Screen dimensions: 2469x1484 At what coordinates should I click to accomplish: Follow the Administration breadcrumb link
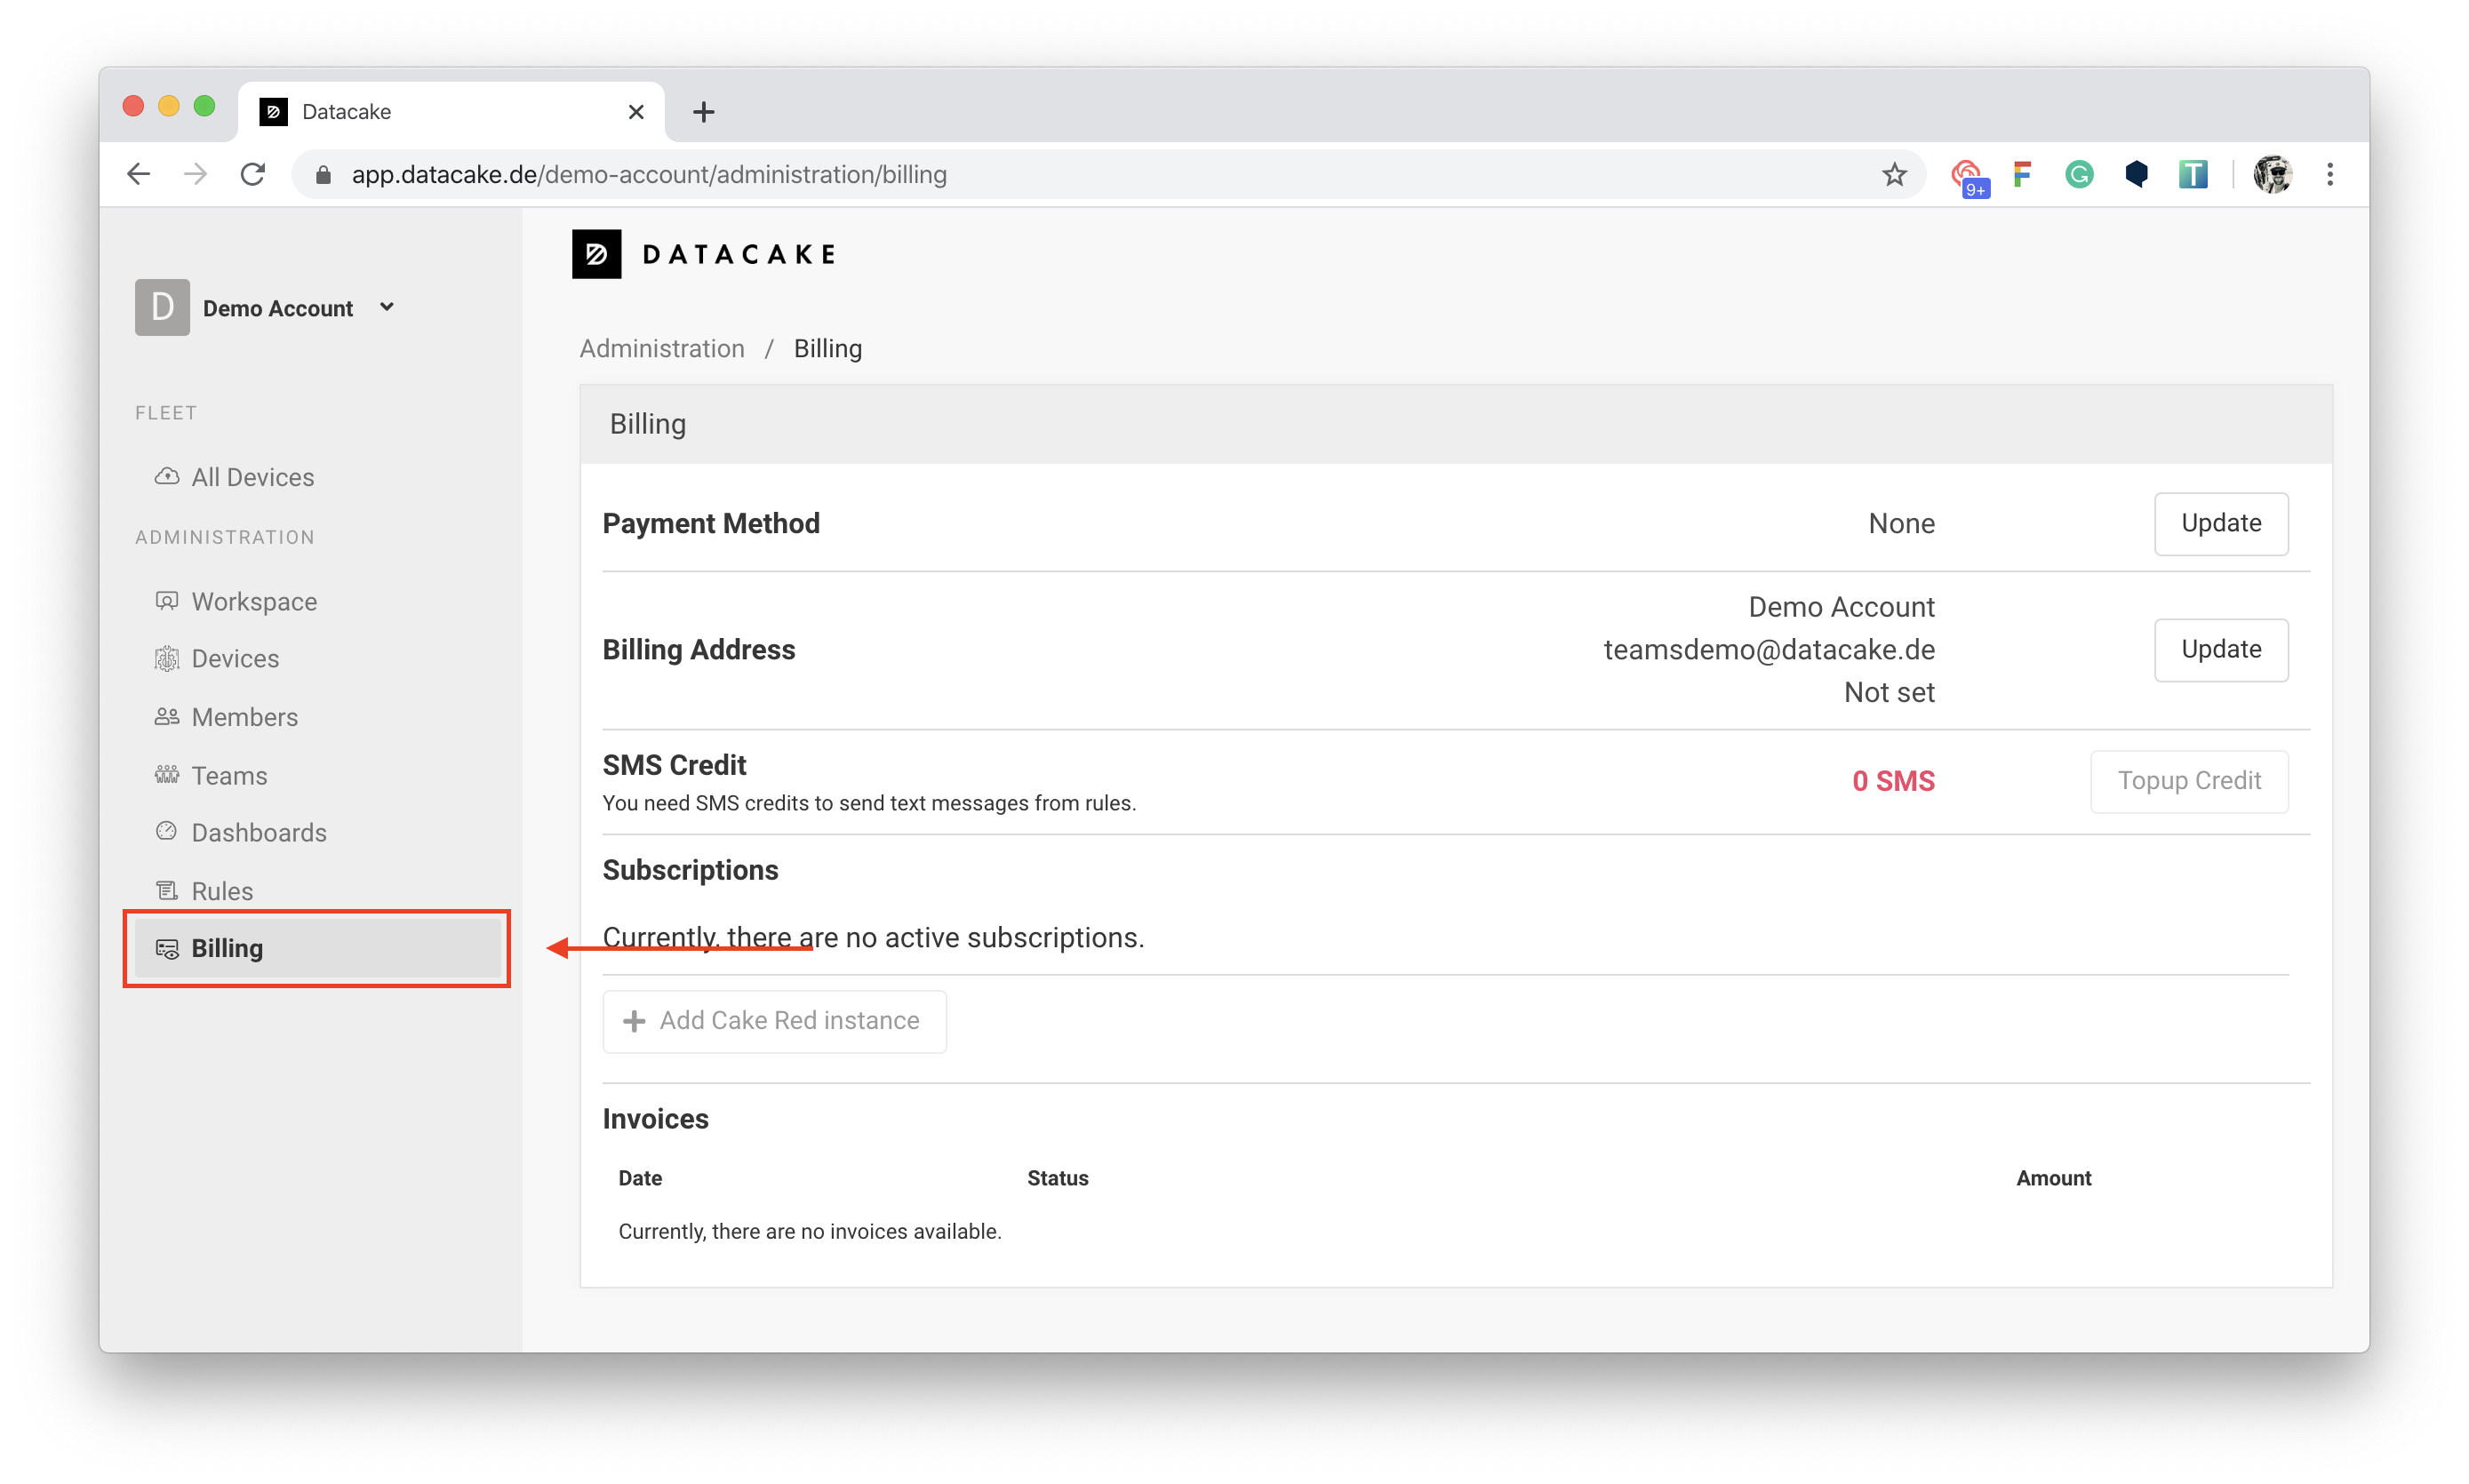[662, 348]
